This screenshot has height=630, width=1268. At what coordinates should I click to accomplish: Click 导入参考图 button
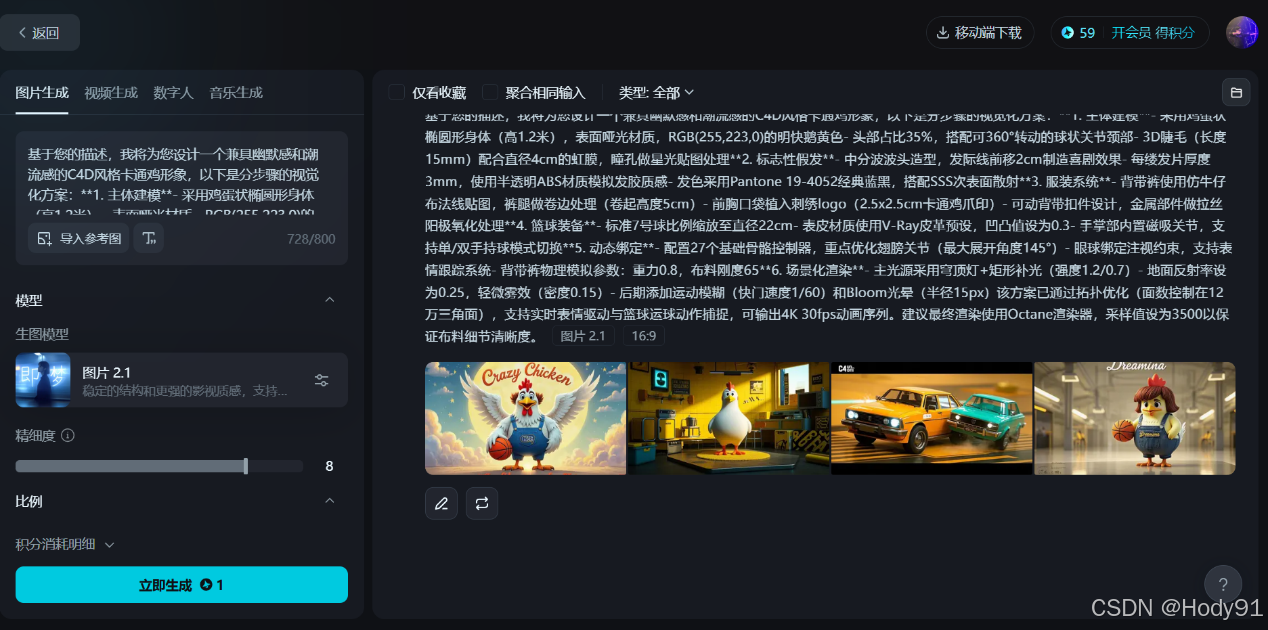click(x=78, y=238)
